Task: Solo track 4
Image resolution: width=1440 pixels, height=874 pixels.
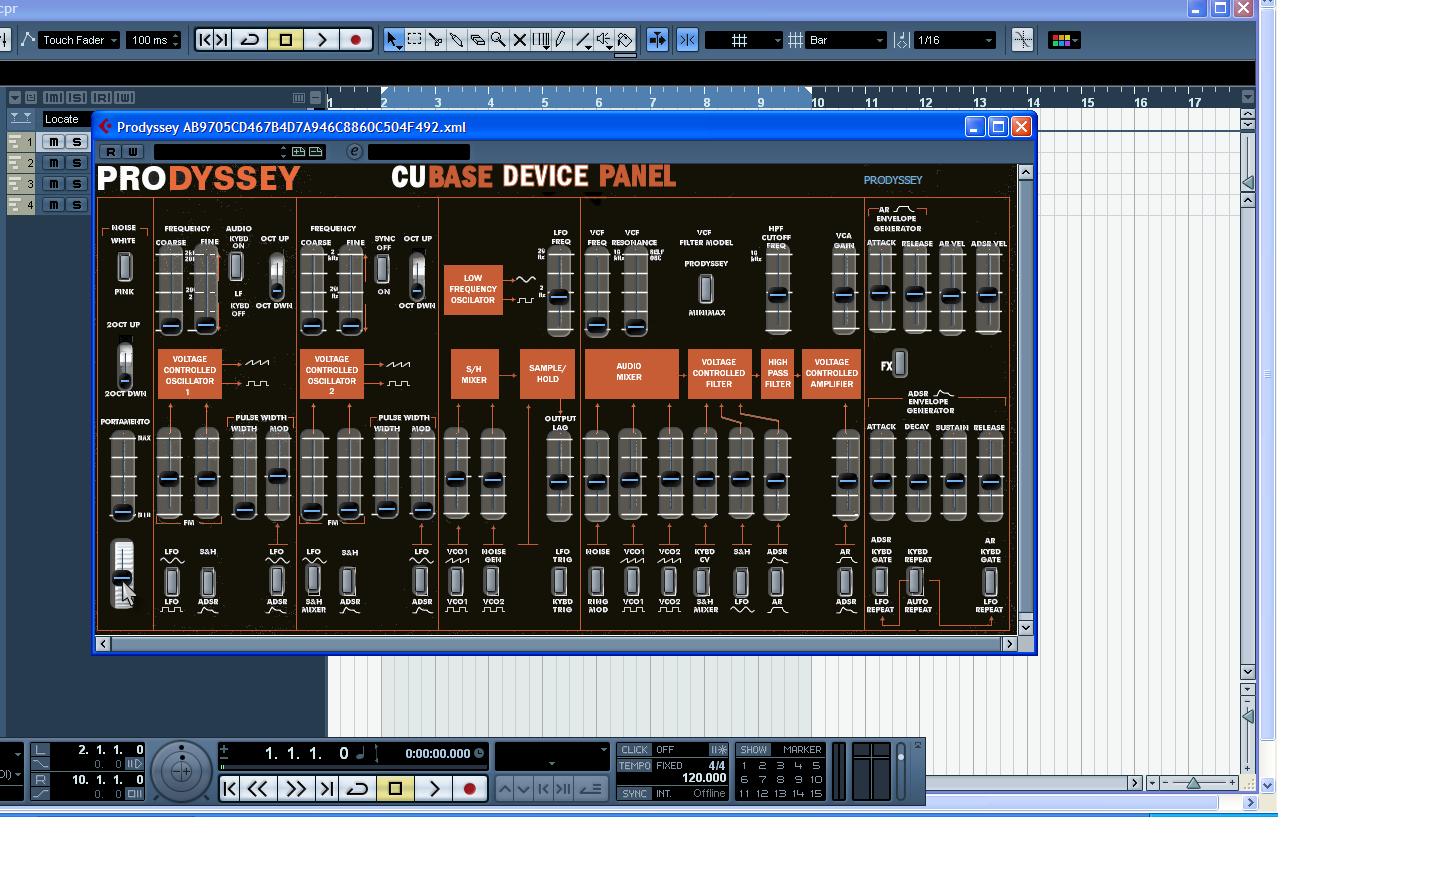Action: 76,205
